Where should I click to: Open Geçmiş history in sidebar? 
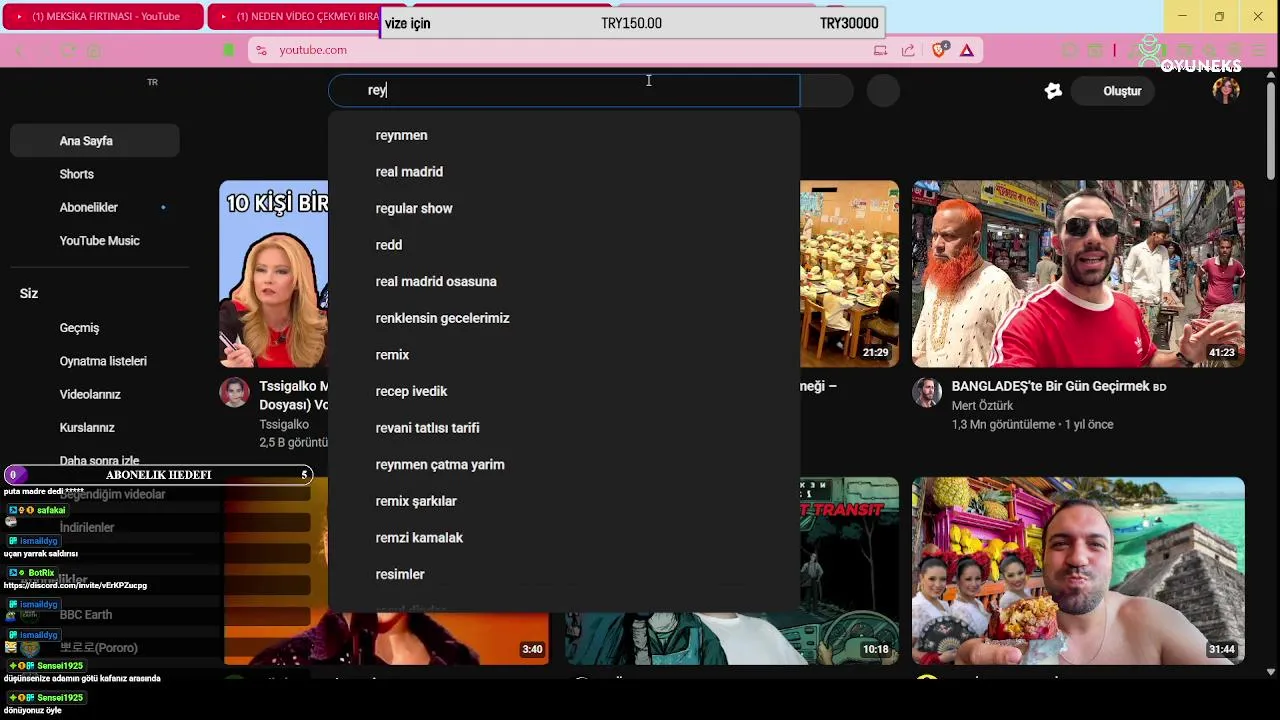pyautogui.click(x=95, y=328)
